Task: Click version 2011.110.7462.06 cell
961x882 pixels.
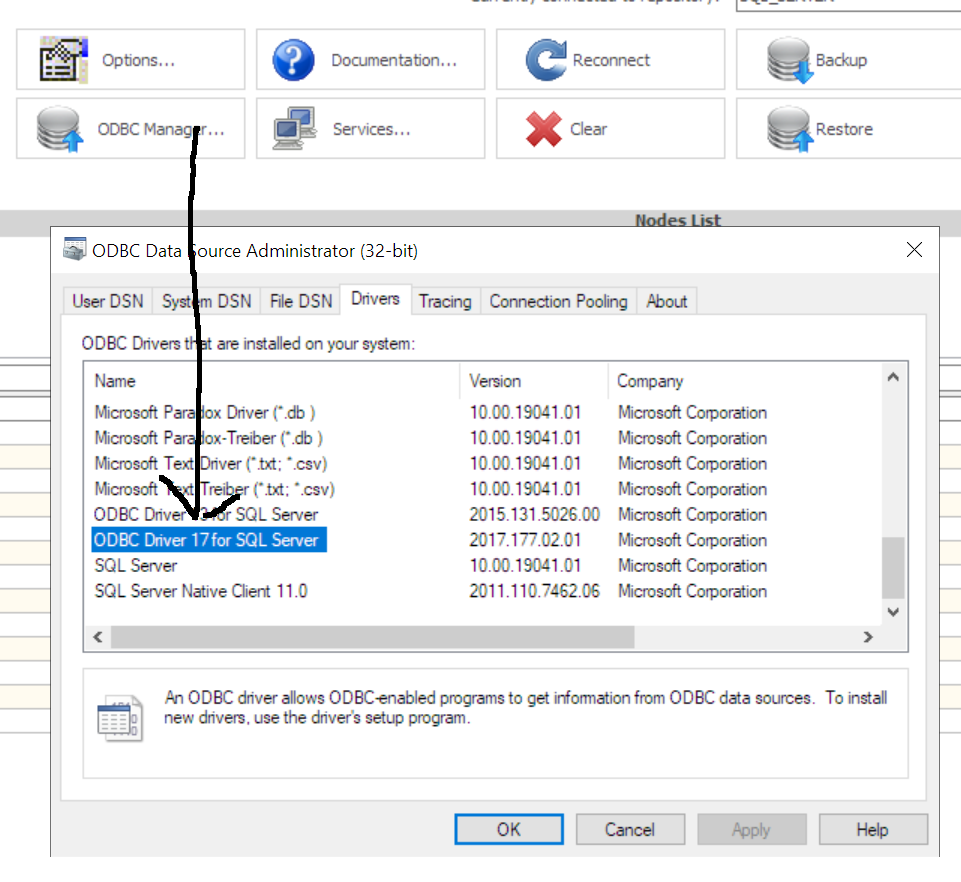Action: (x=534, y=591)
